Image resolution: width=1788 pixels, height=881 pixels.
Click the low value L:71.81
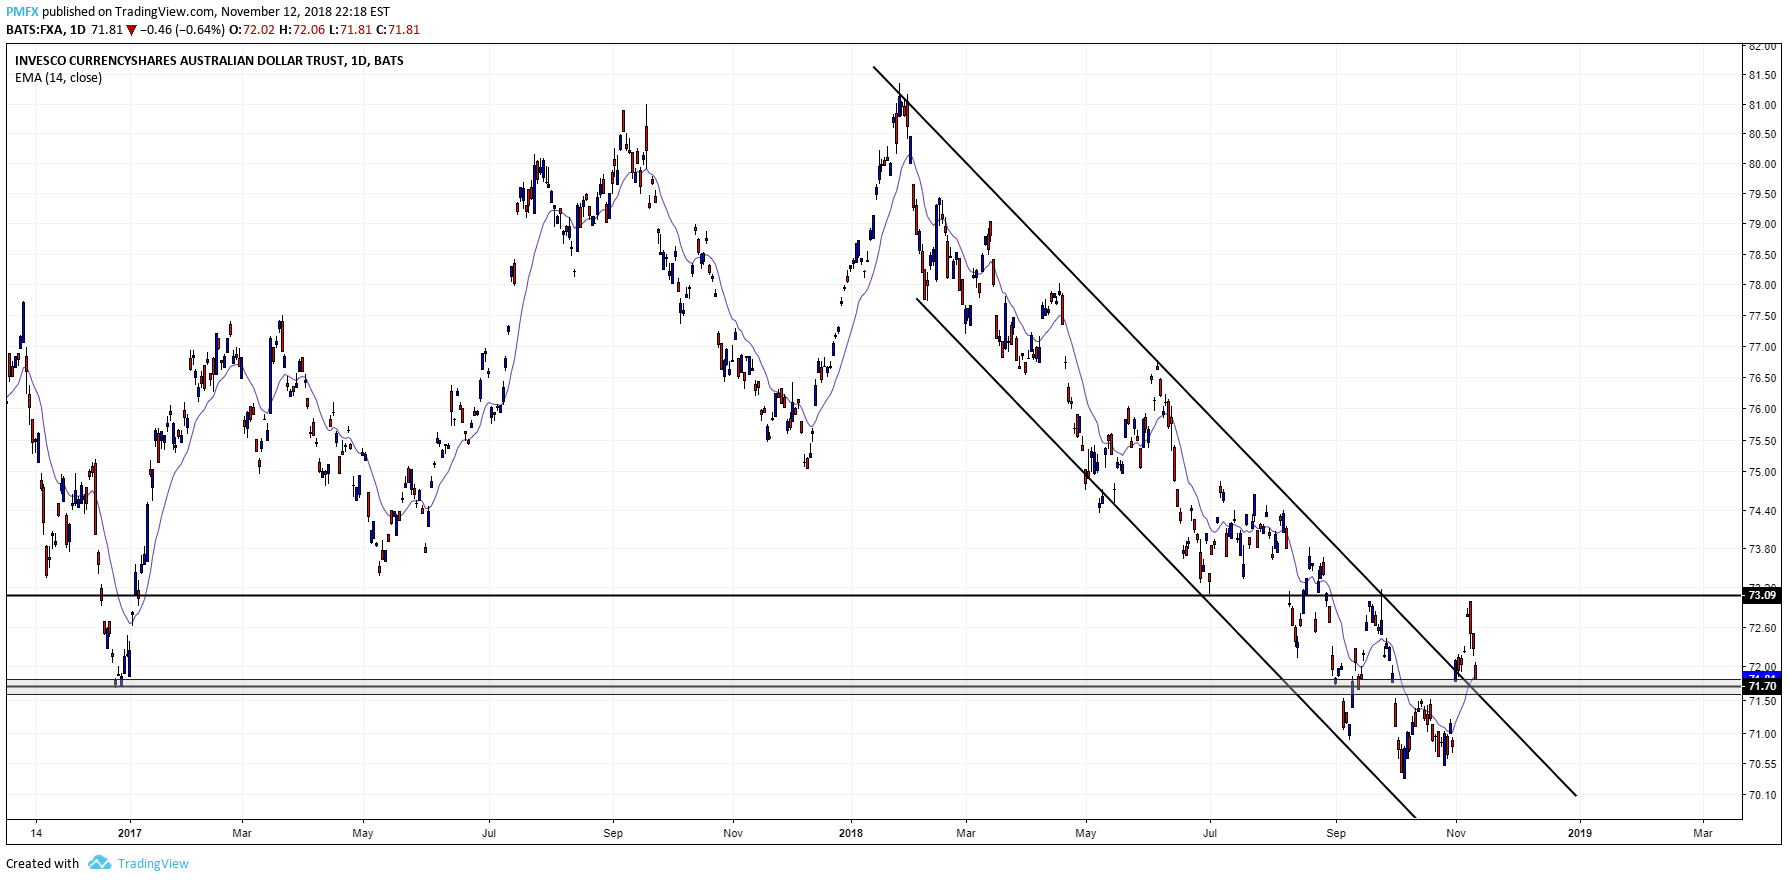350,30
